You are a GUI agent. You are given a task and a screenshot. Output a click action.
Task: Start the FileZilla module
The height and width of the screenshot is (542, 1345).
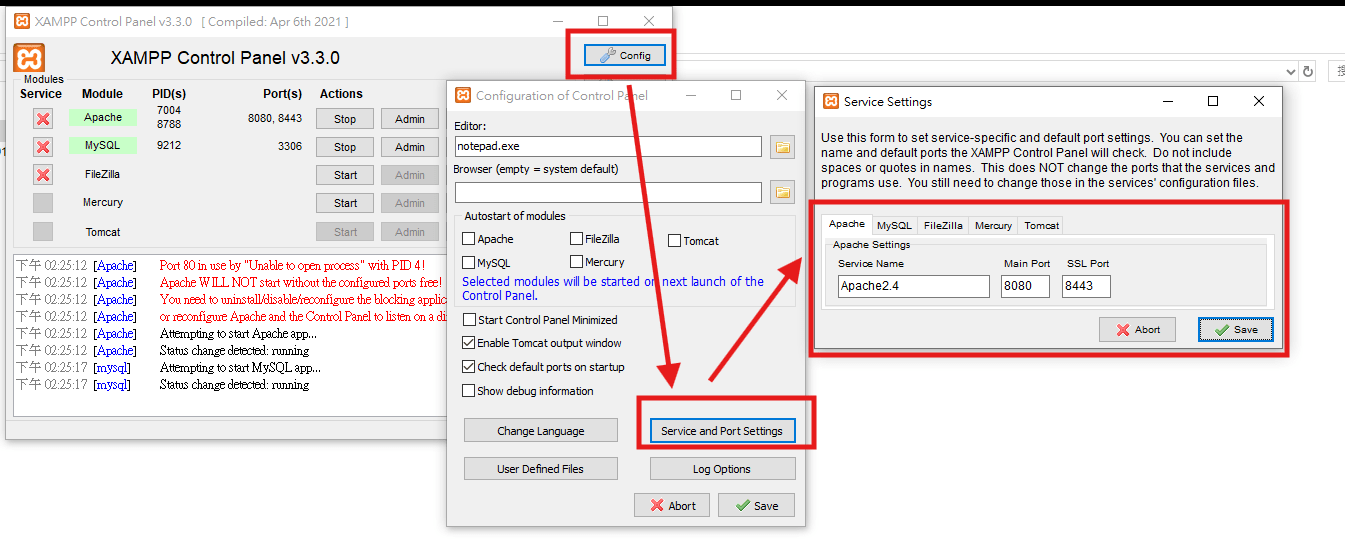[x=345, y=175]
